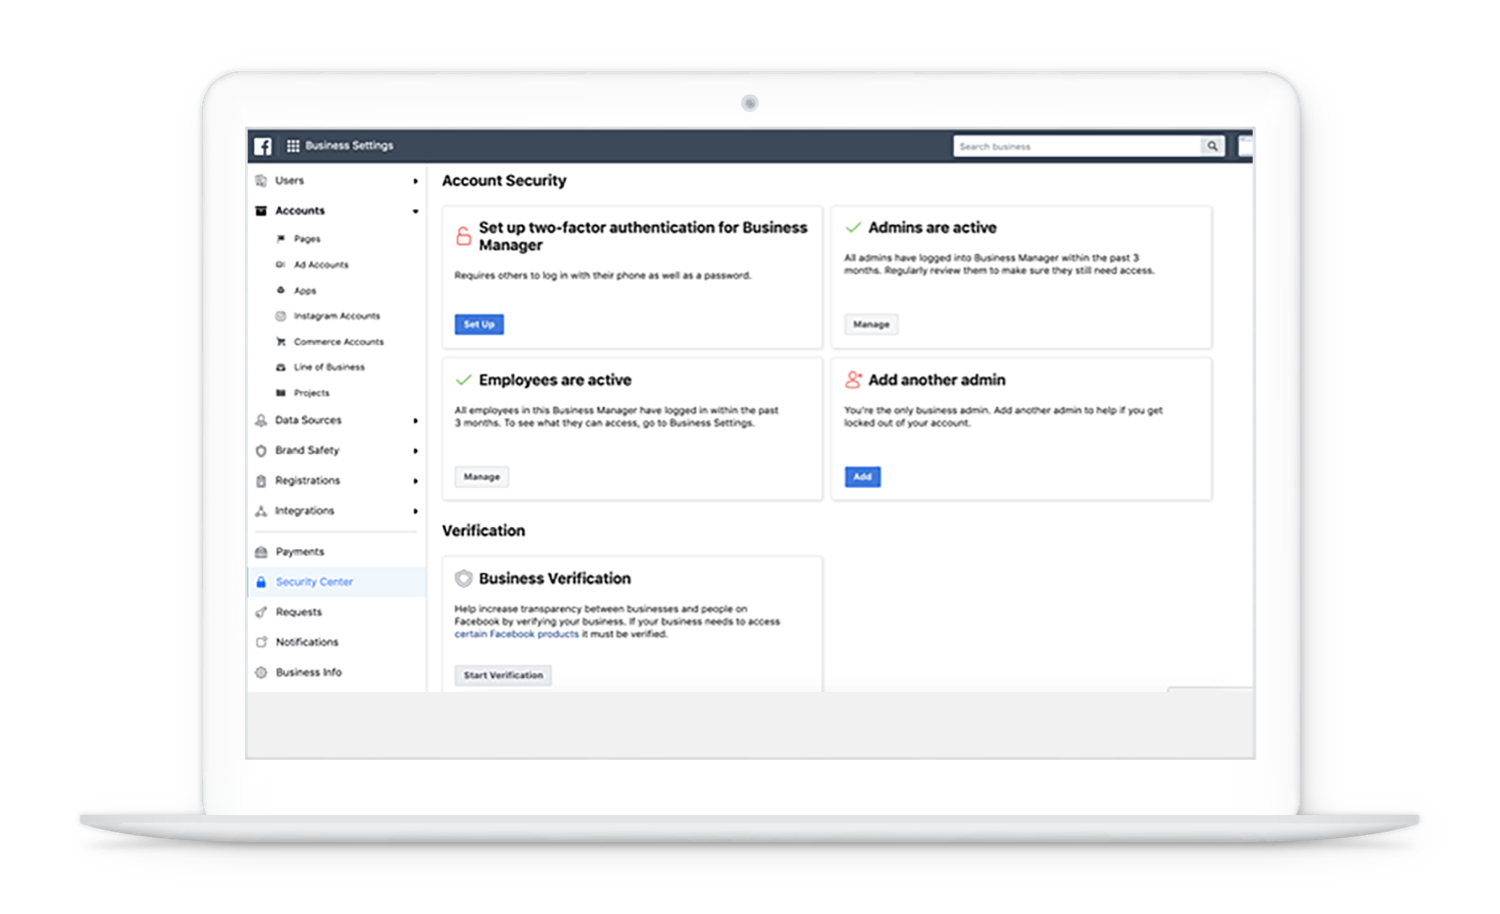Click the Instagram Accounts icon

point(281,316)
